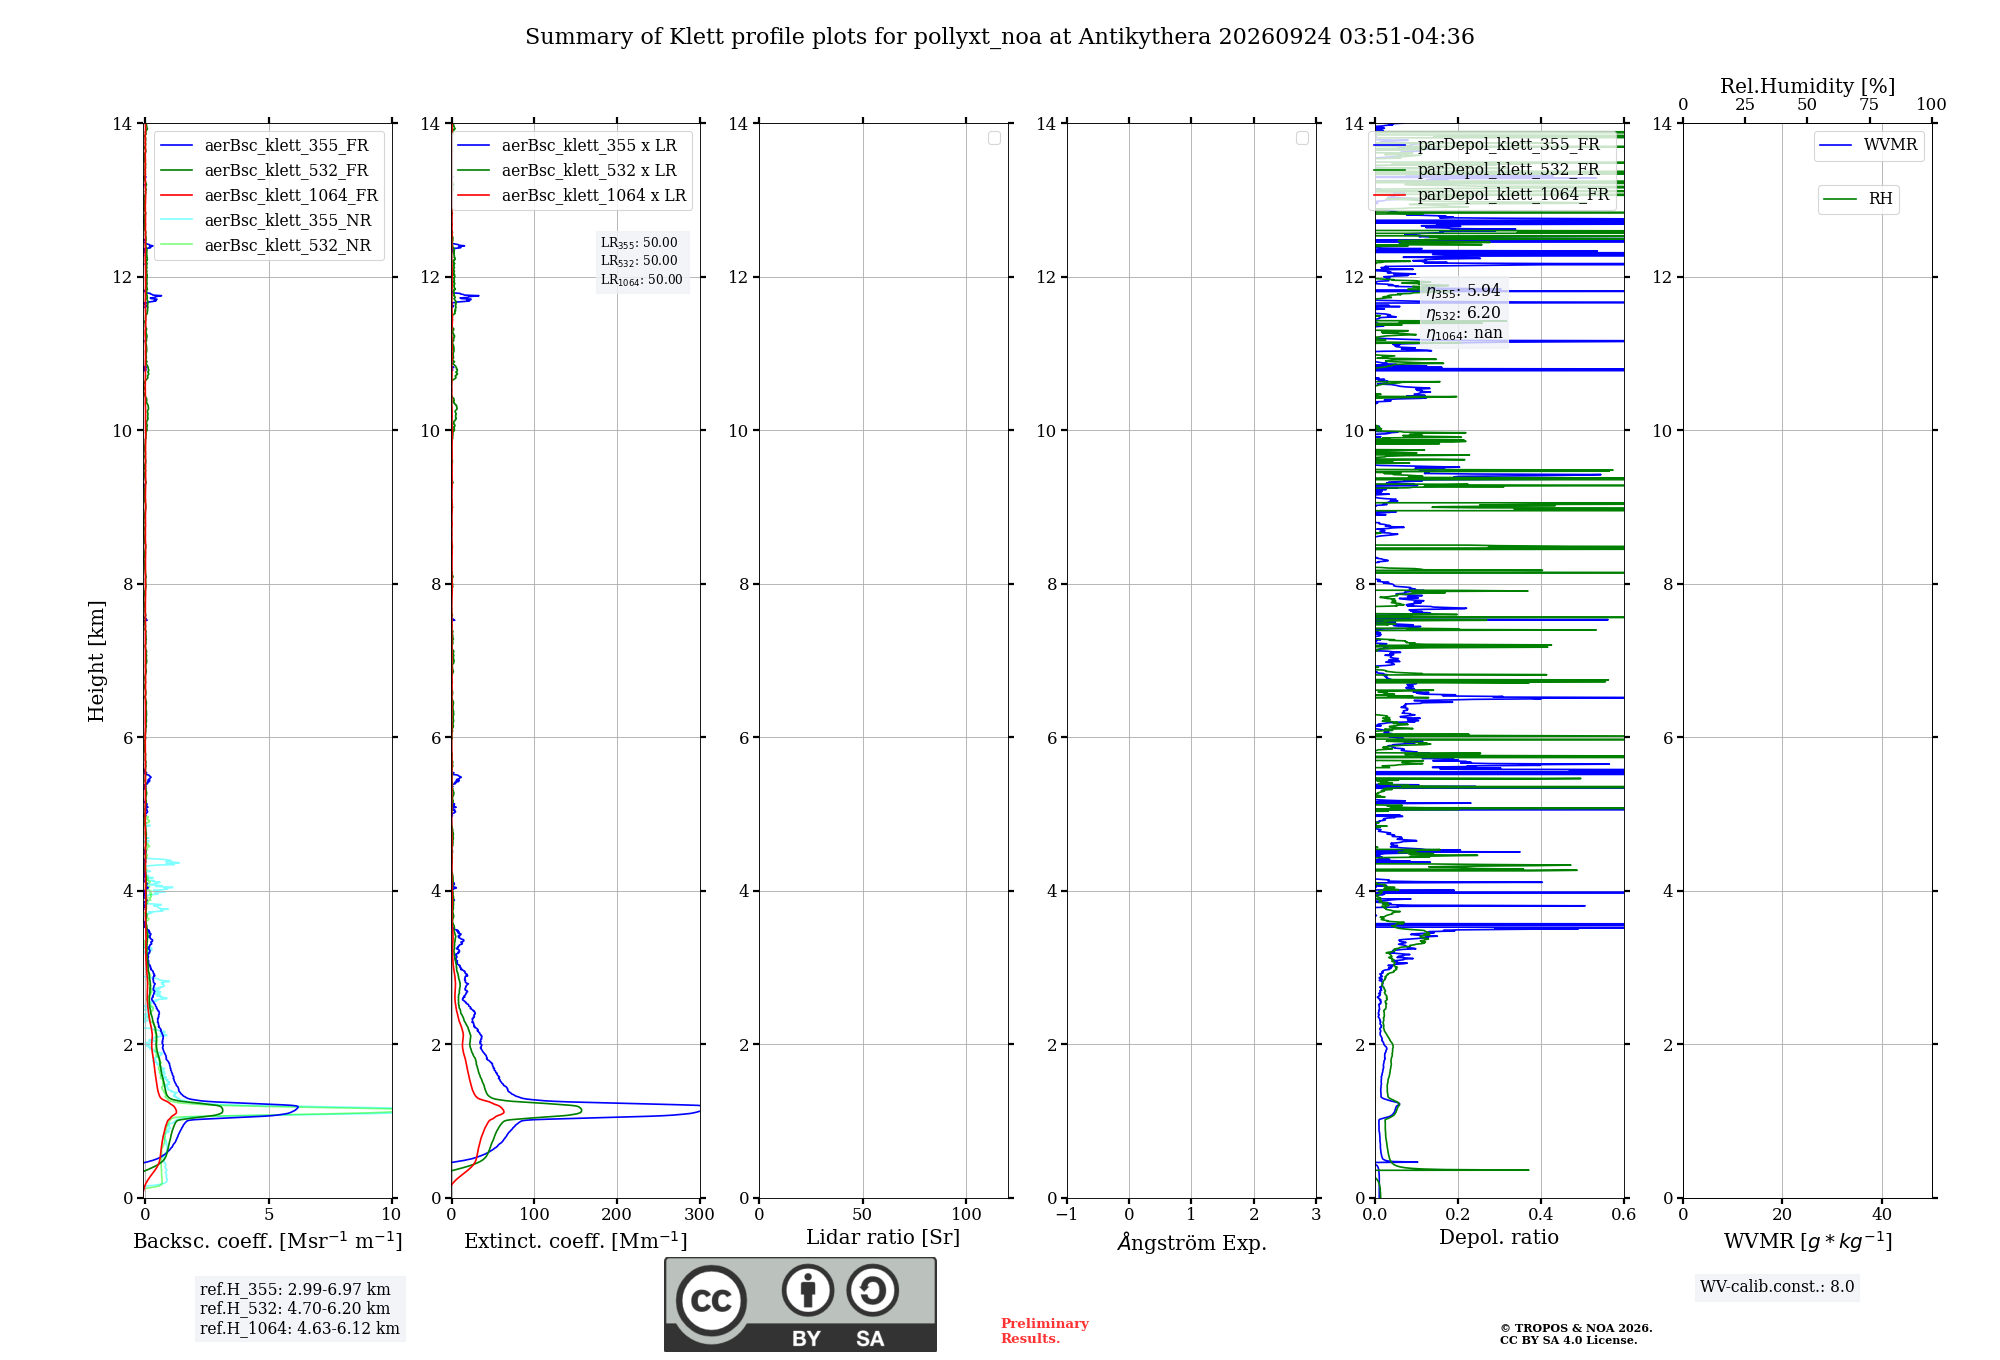
Task: Click the ref.H_532: 4.70-6.20 km text
Action: click(x=295, y=1309)
